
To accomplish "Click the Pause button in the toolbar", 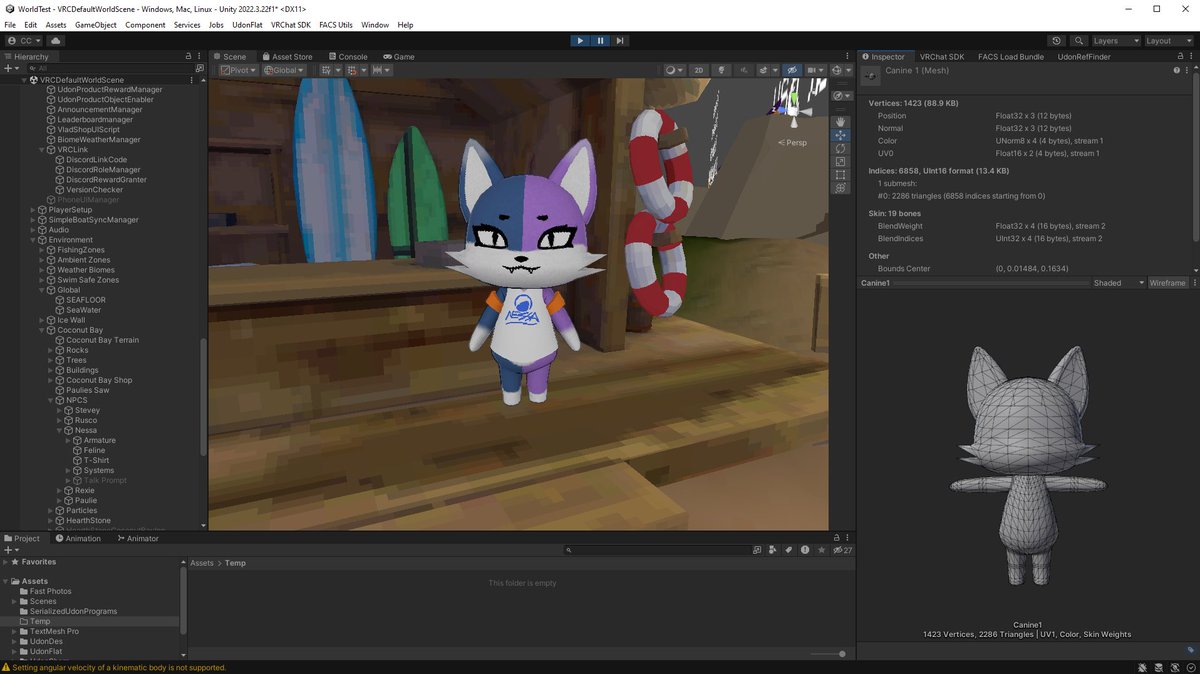I will [x=600, y=41].
